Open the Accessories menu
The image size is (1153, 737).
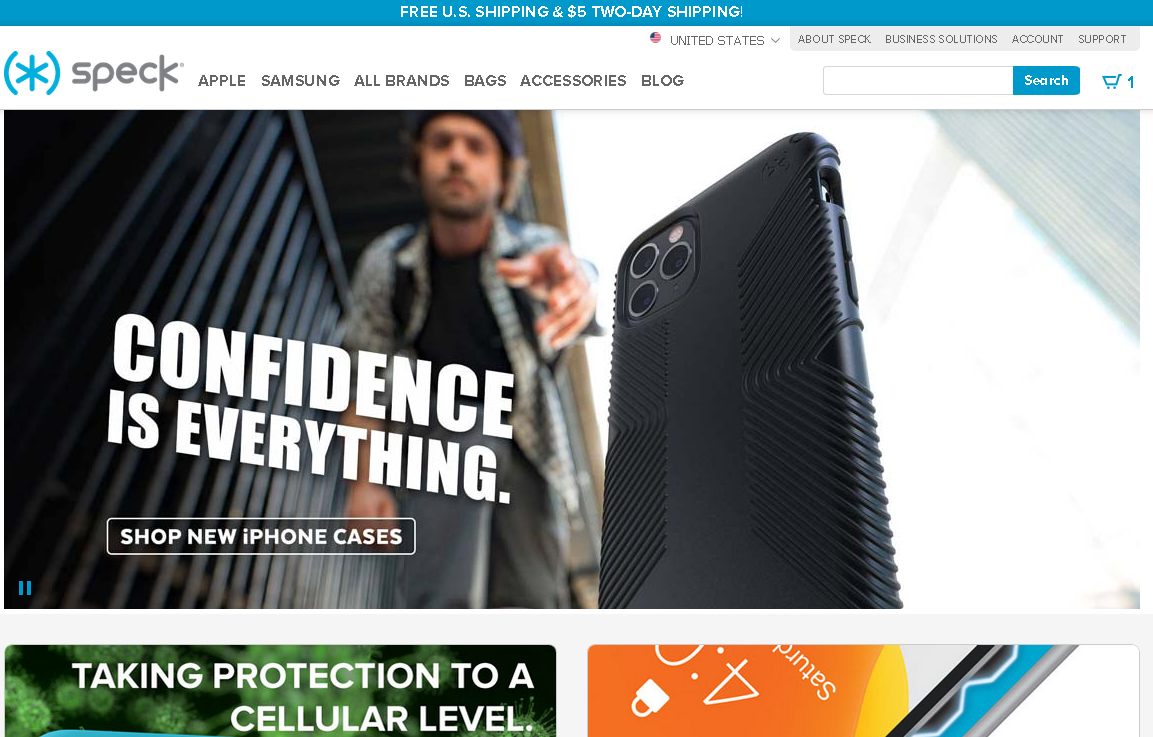tap(573, 81)
